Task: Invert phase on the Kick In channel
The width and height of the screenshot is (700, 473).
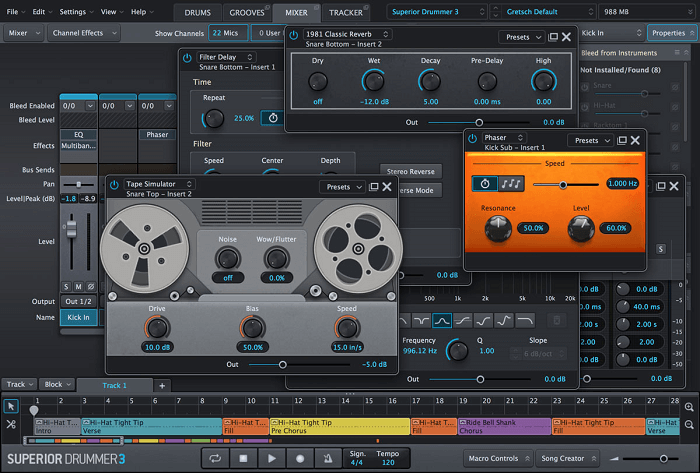Action: [x=91, y=286]
